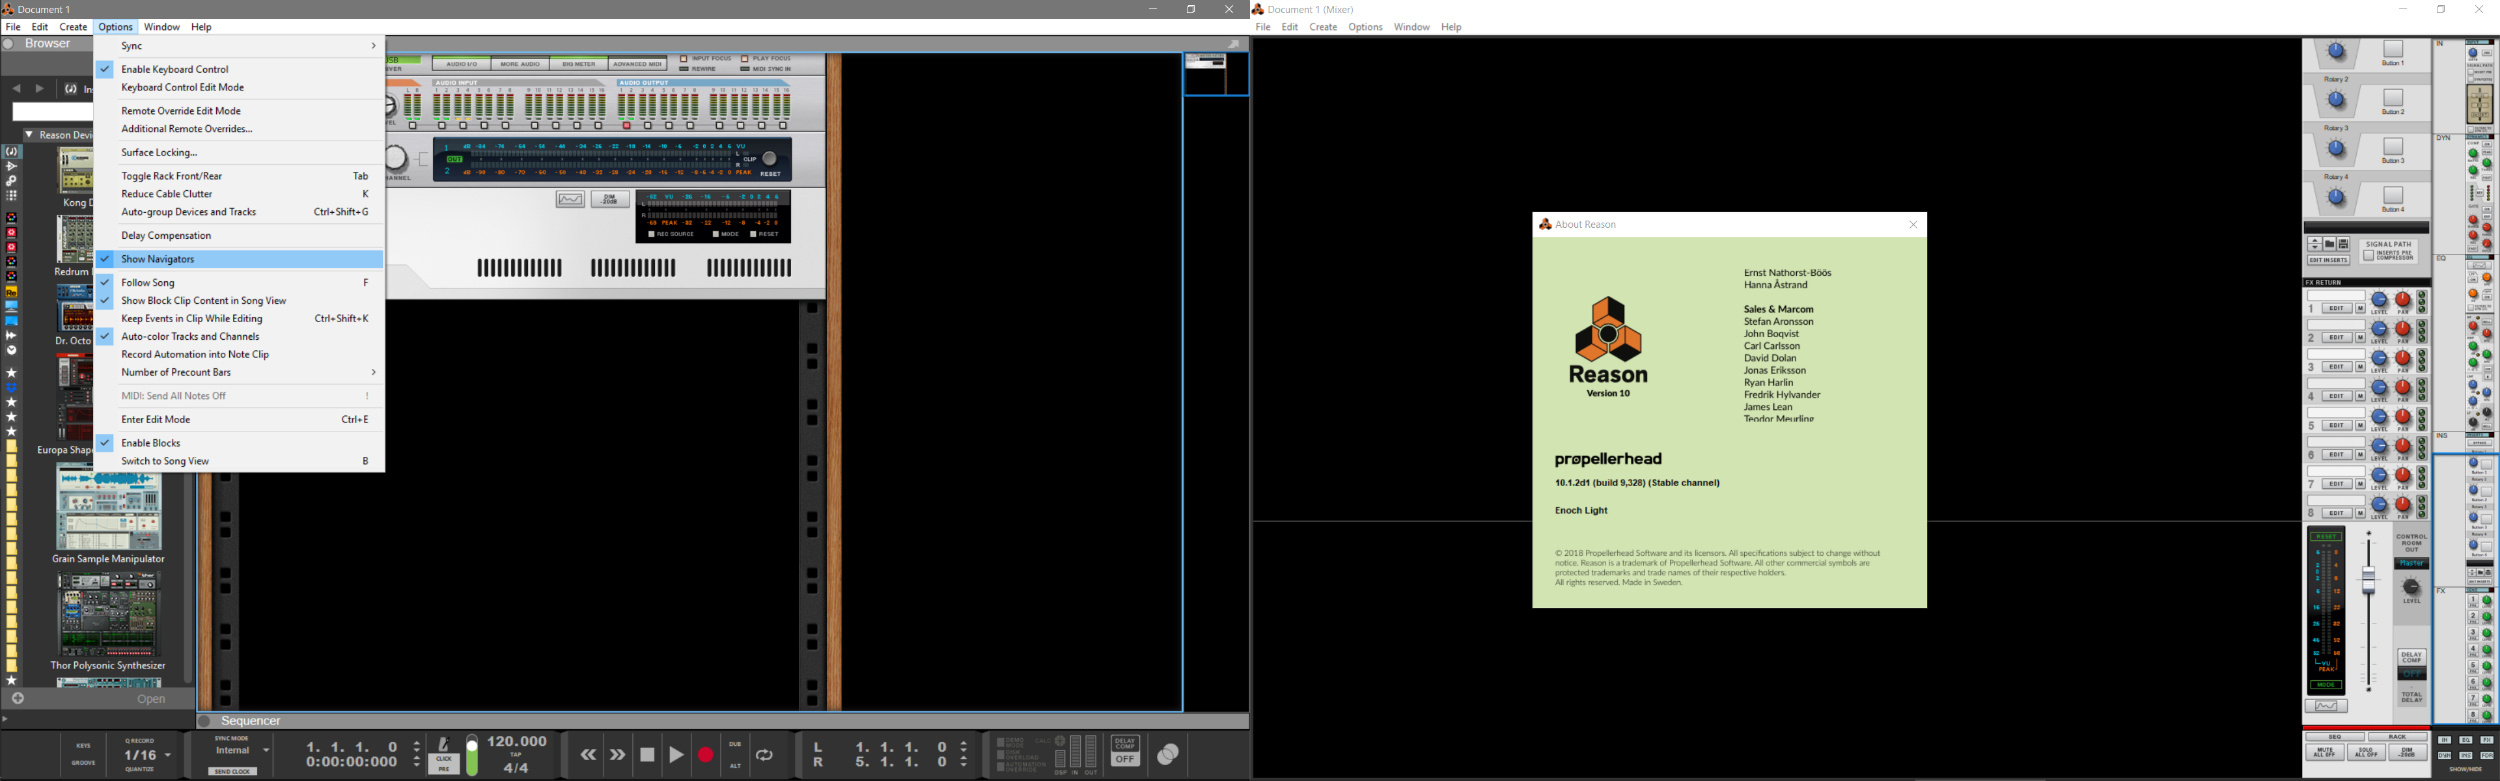This screenshot has width=2500, height=781.
Task: Open the Advanced MIDI tab
Action: [637, 64]
